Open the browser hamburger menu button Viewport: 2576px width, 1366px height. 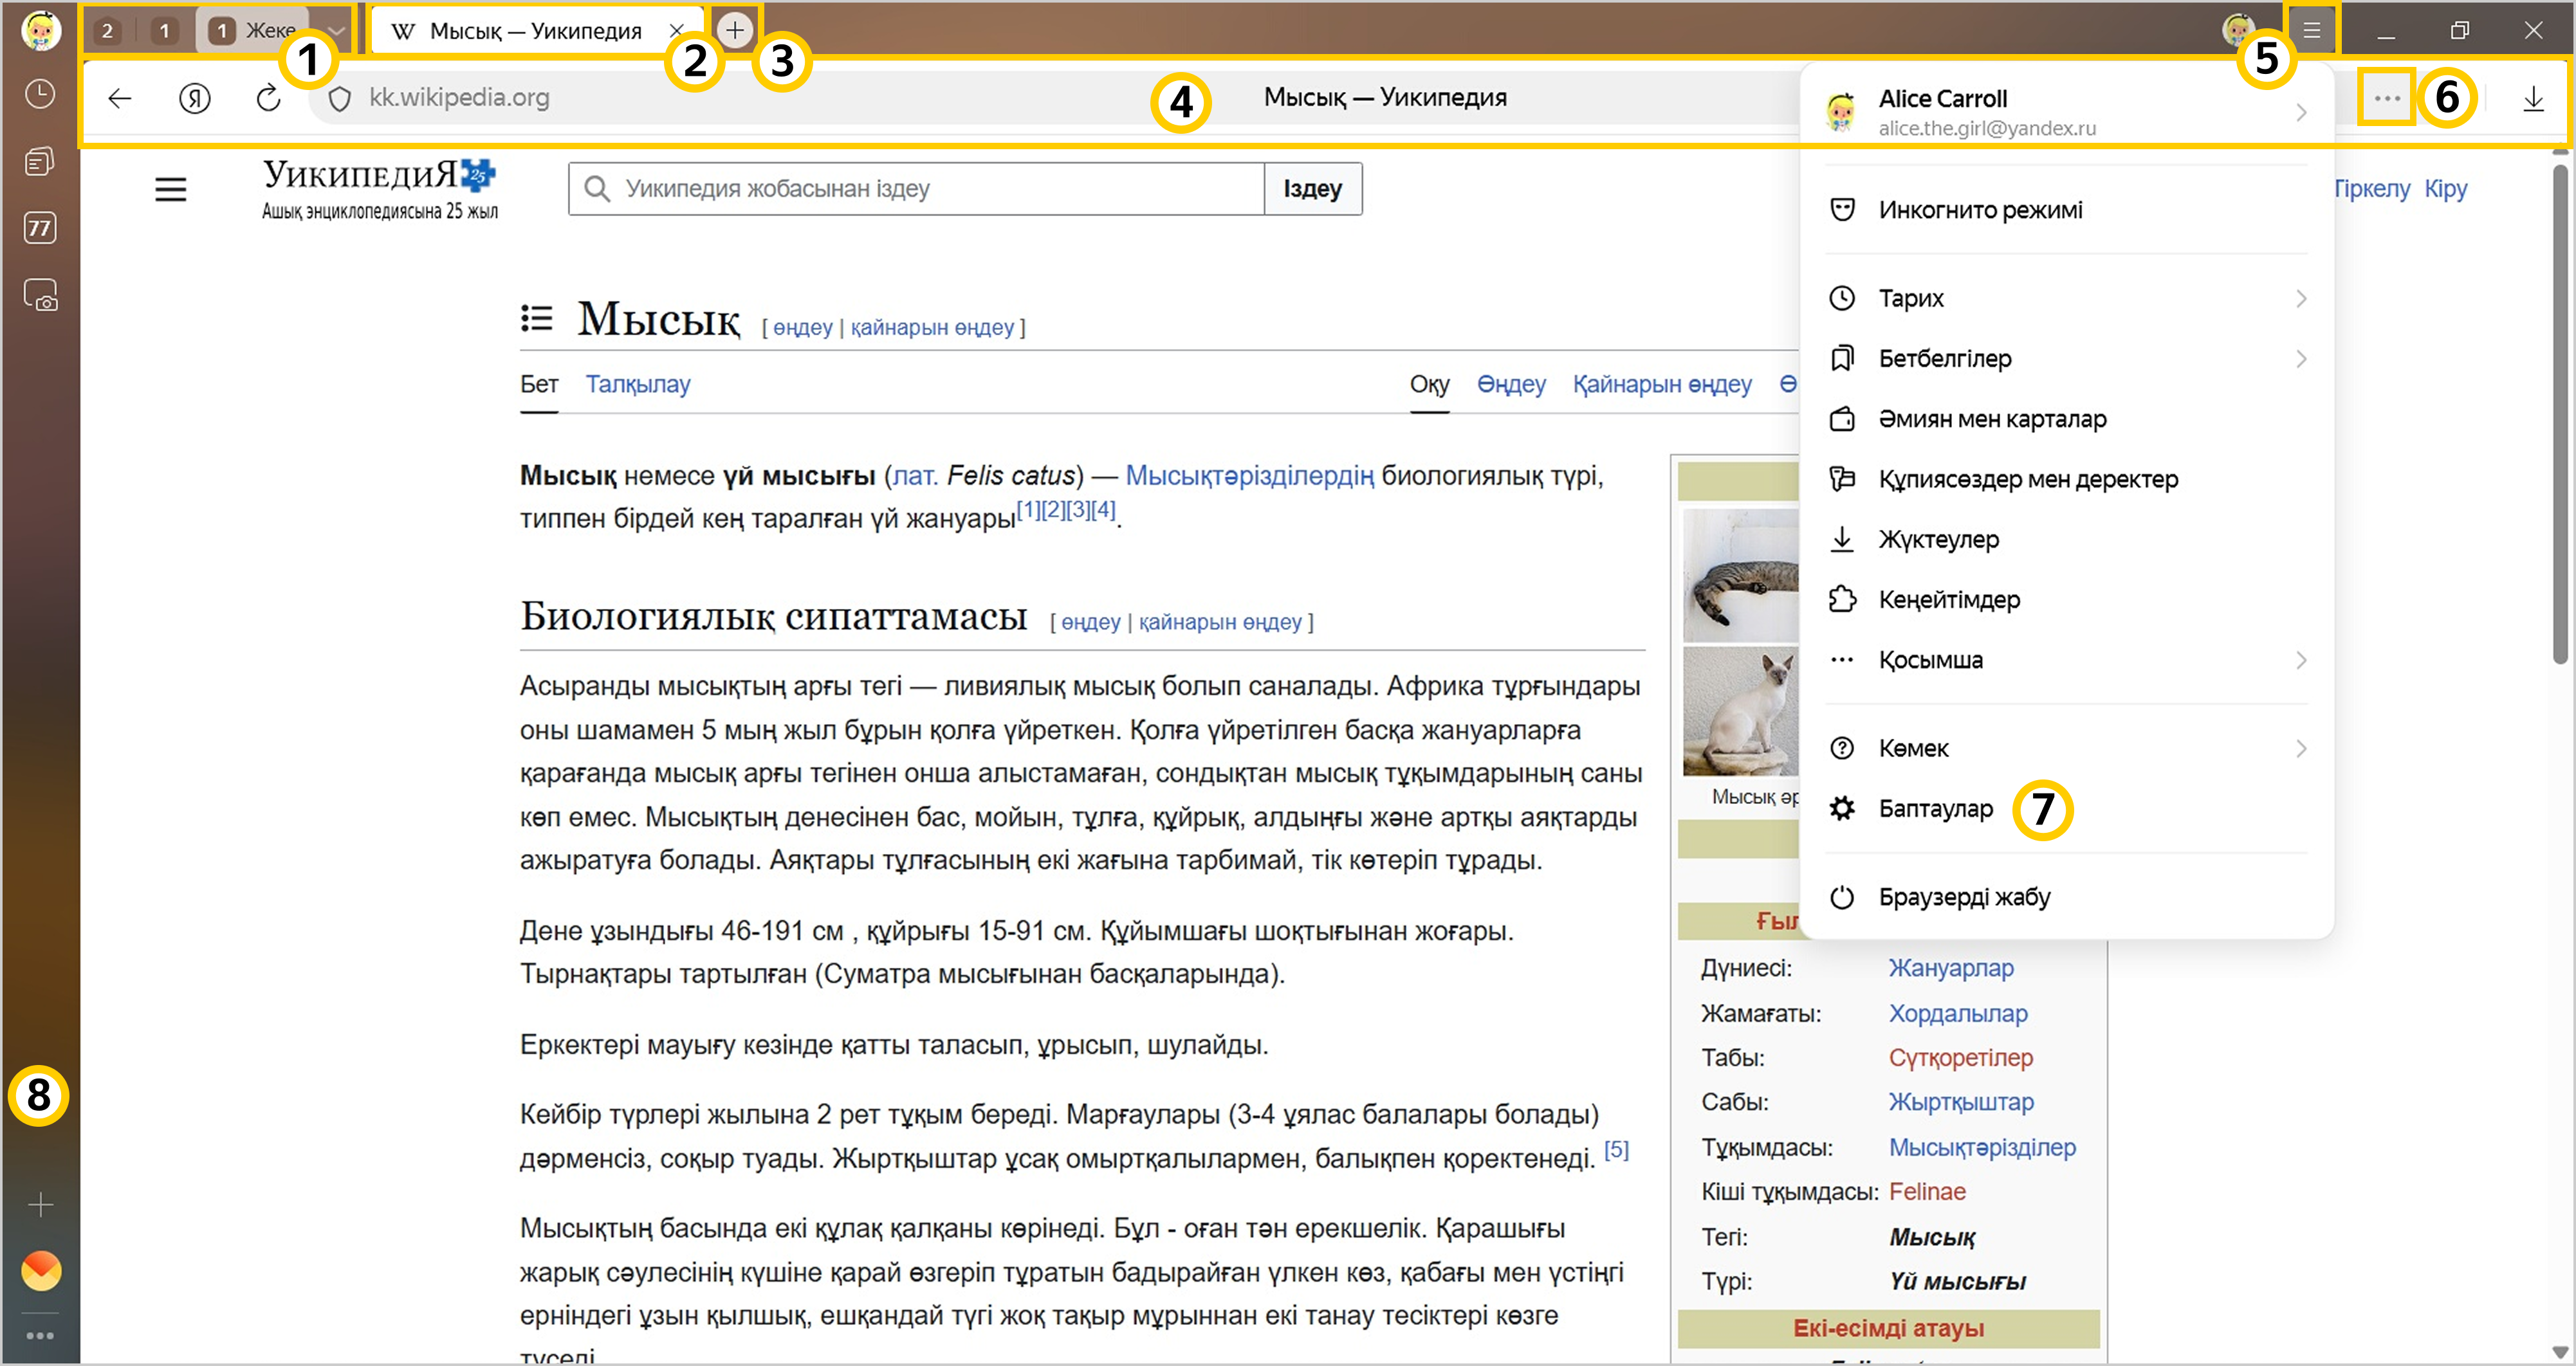pos(2312,30)
